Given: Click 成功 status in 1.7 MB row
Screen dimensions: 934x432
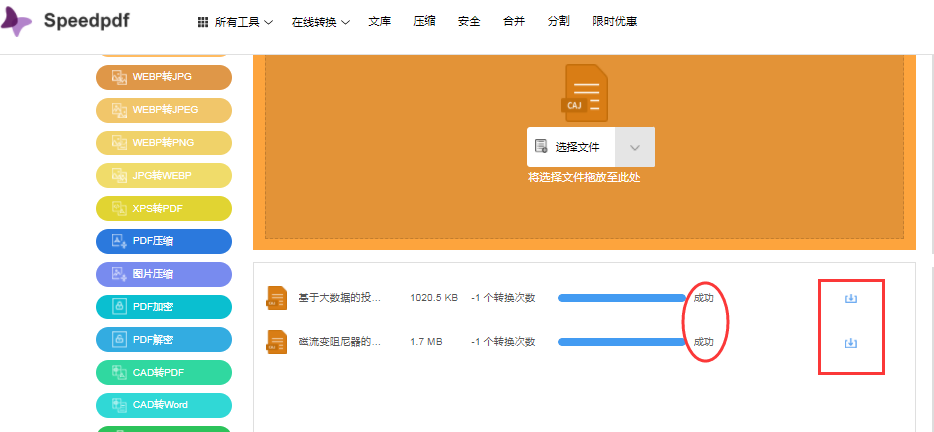Looking at the screenshot, I should [x=703, y=341].
